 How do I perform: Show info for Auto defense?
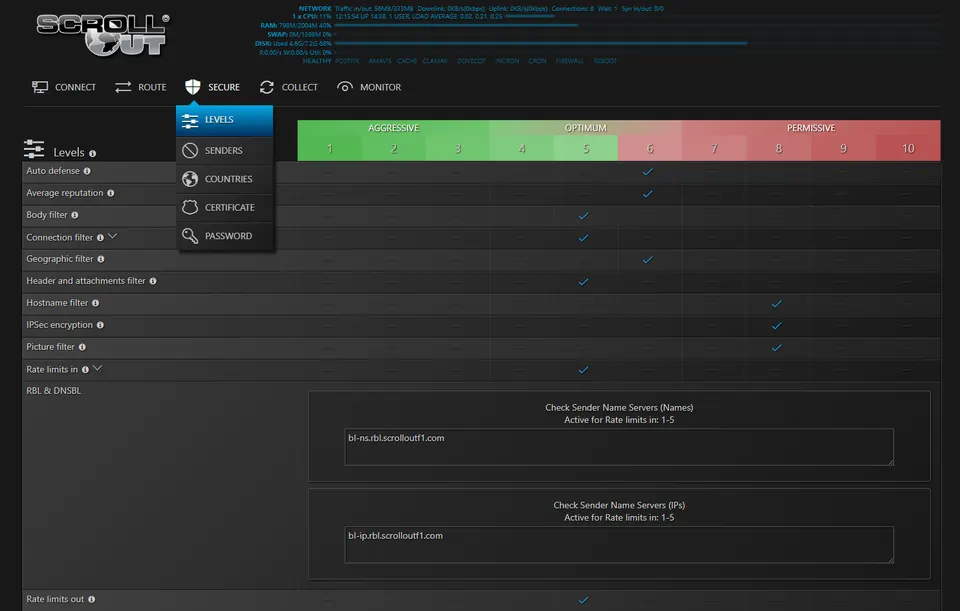(87, 171)
